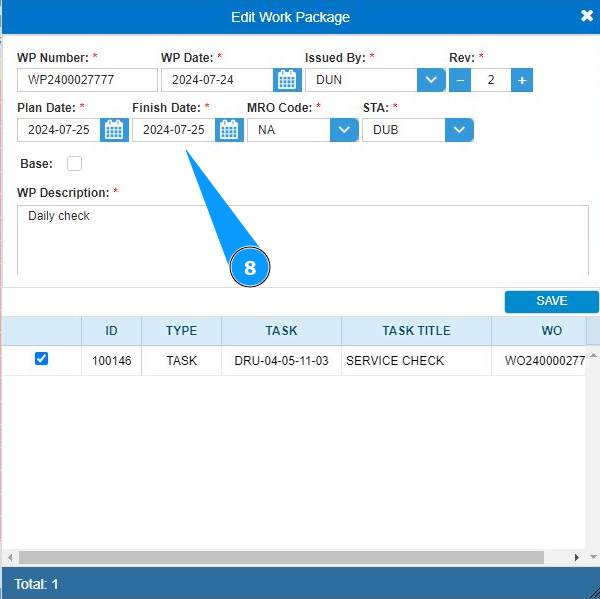Click the Finish Date text field

point(174,130)
